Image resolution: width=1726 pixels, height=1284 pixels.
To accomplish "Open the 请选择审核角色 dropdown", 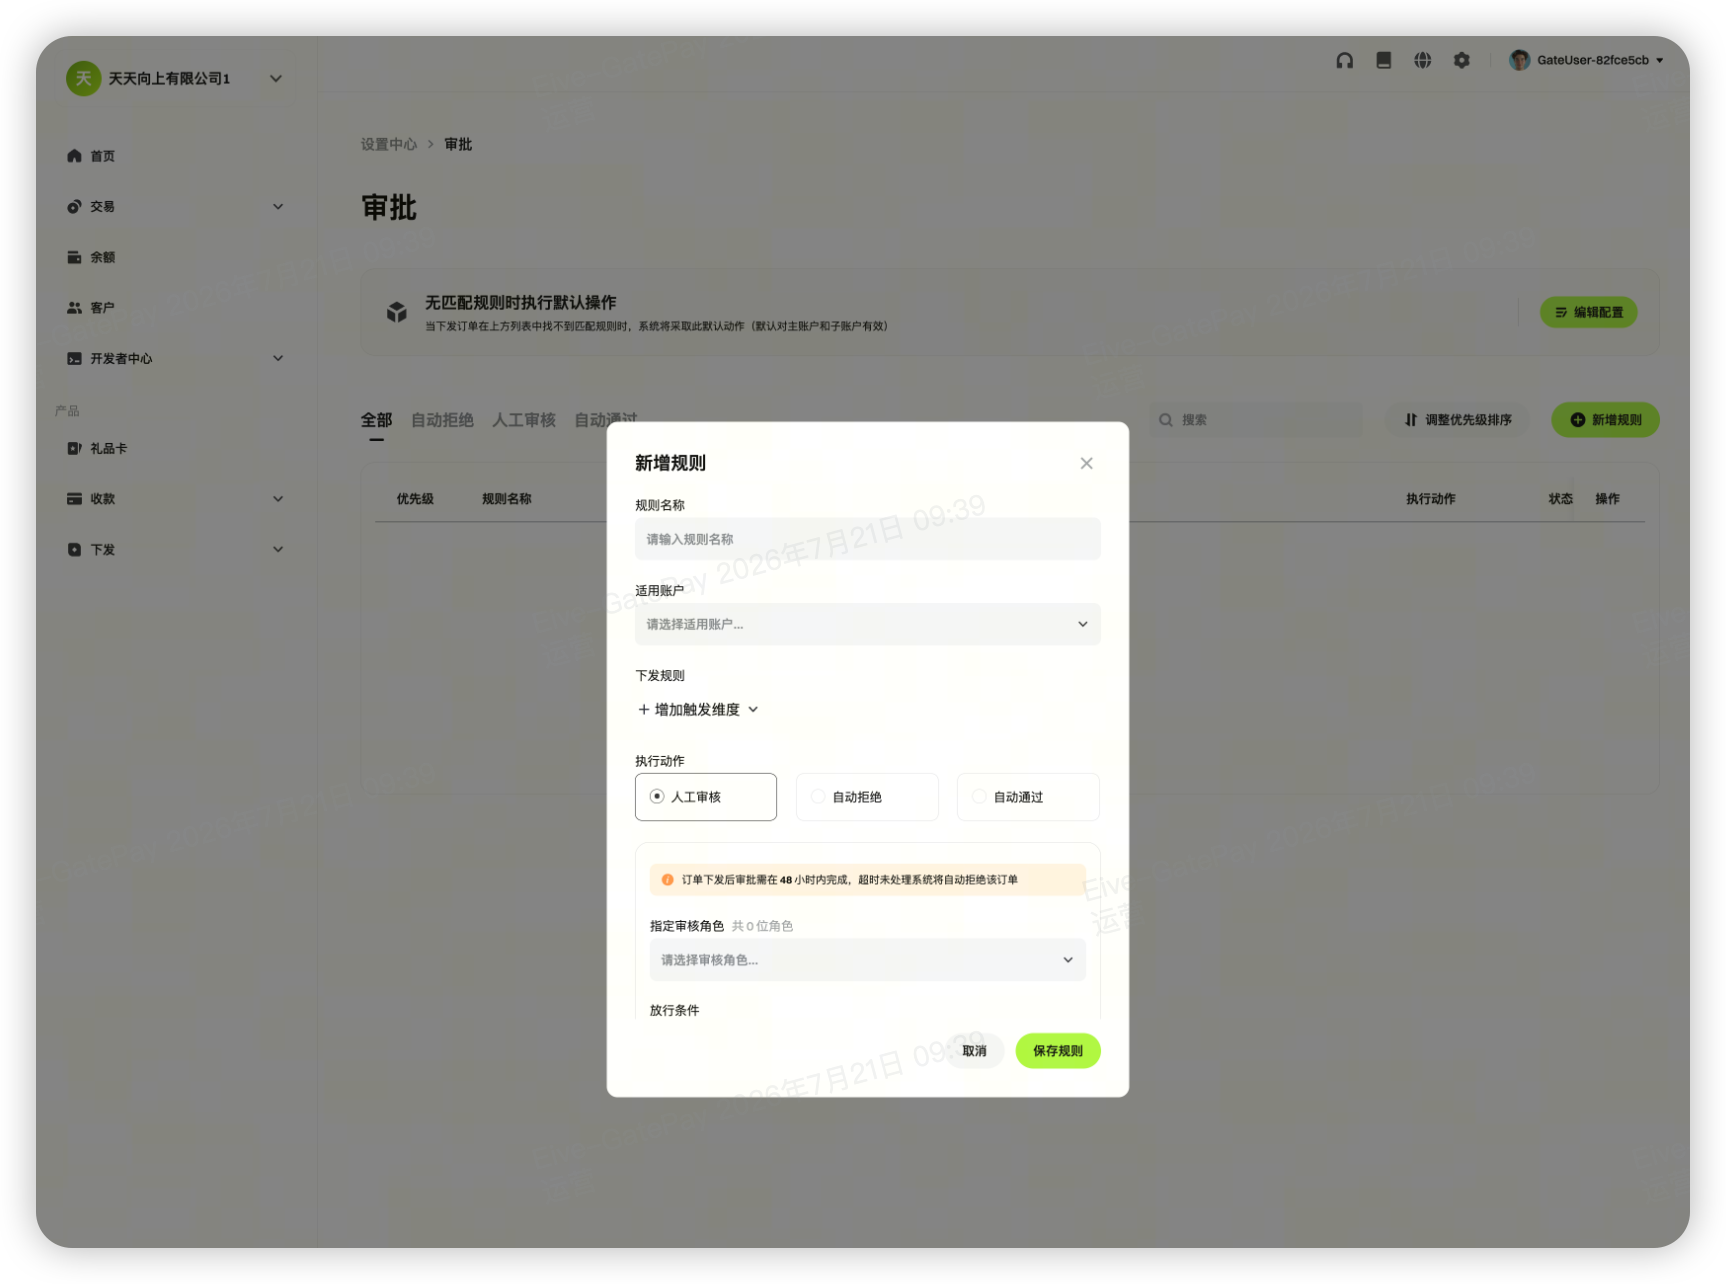I will point(867,960).
